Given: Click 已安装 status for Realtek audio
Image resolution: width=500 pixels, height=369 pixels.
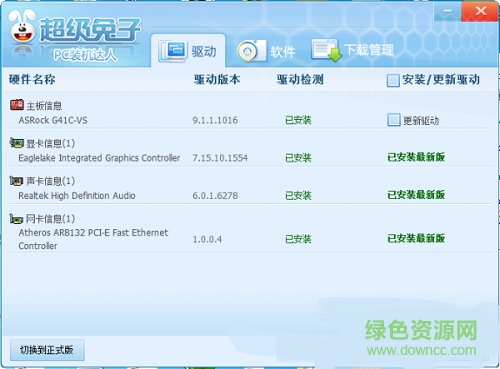Looking at the screenshot, I should 298,195.
